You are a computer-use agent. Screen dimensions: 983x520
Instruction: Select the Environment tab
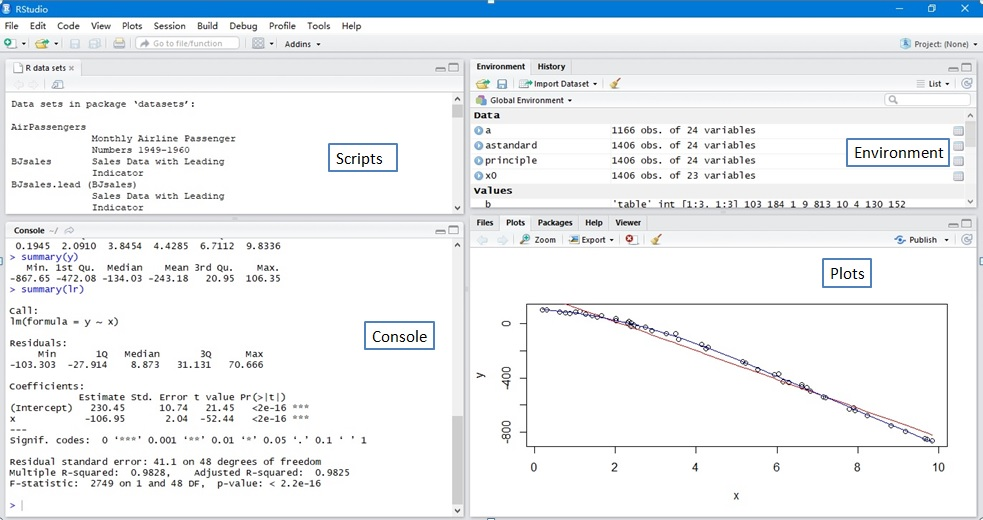point(500,66)
